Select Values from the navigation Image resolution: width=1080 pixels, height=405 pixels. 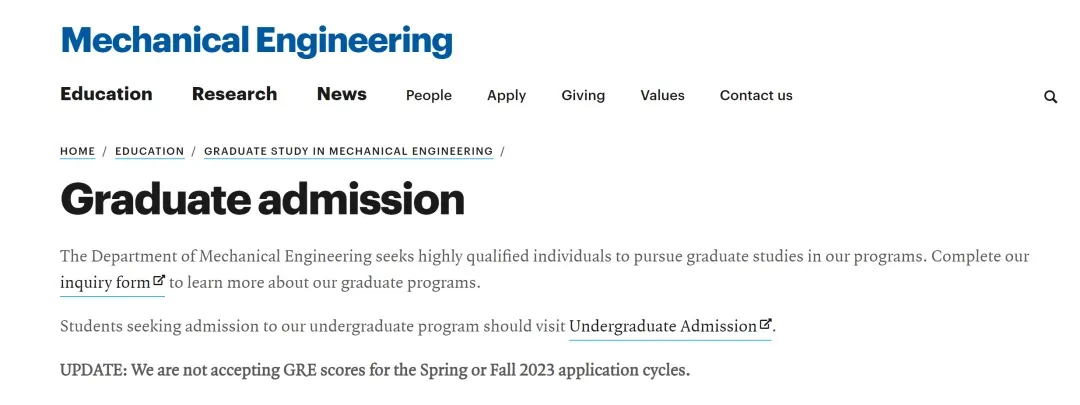click(662, 96)
